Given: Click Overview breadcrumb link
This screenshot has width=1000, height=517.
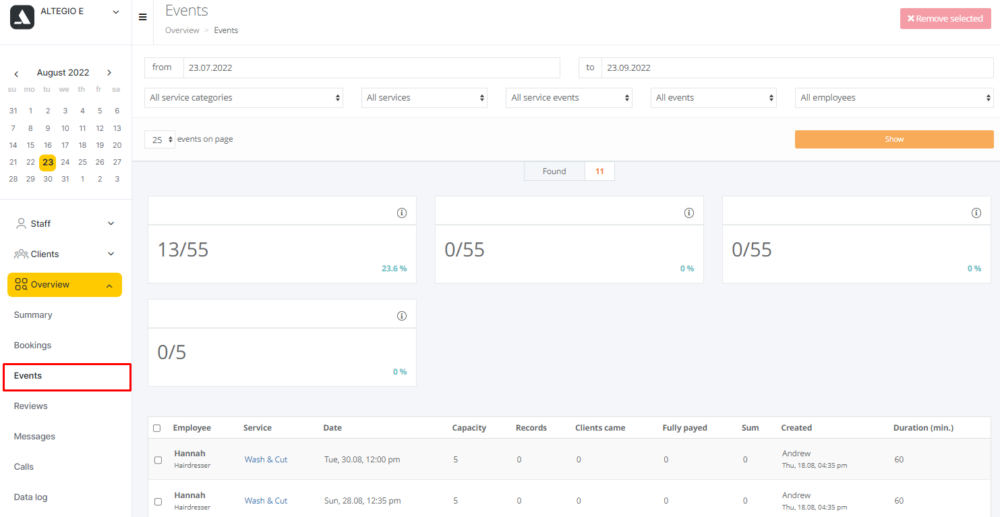Looking at the screenshot, I should 182,30.
